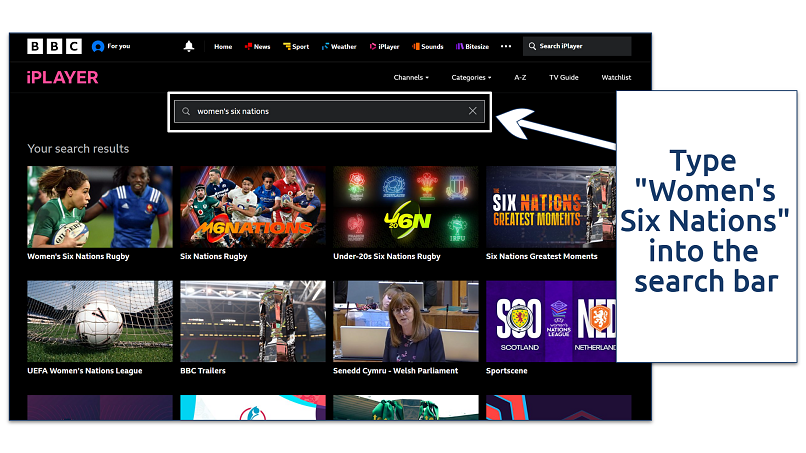Expand the Channels dropdown
The width and height of the screenshot is (806, 453).
tap(411, 78)
